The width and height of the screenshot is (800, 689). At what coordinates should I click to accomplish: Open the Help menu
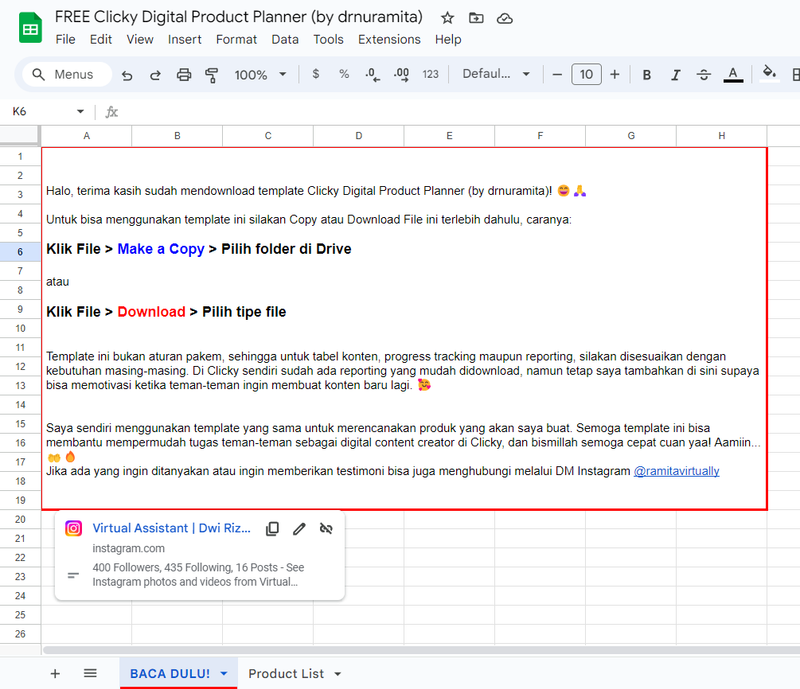tap(448, 40)
